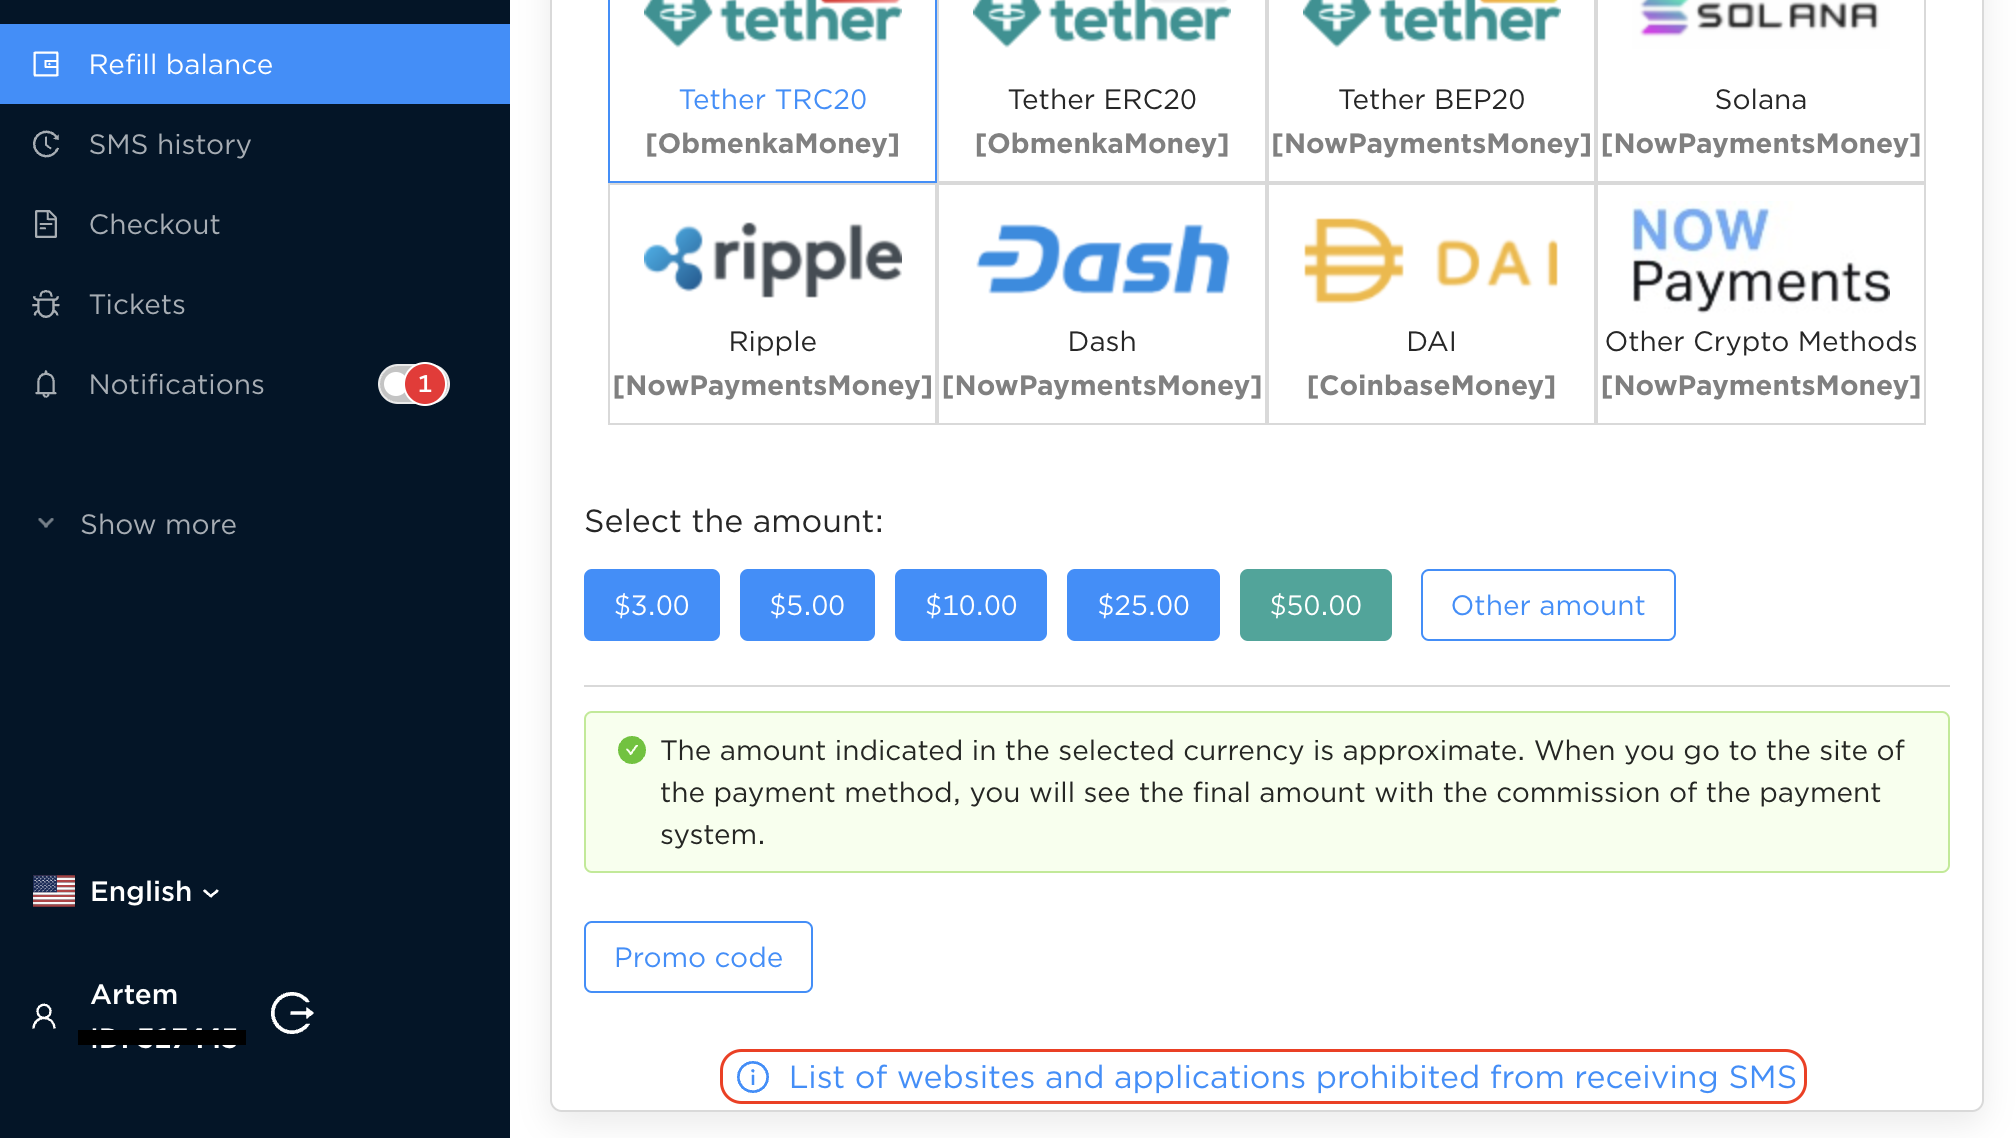This screenshot has height=1138, width=2016.
Task: Click the info icon beside prohibited list
Action: tap(753, 1077)
